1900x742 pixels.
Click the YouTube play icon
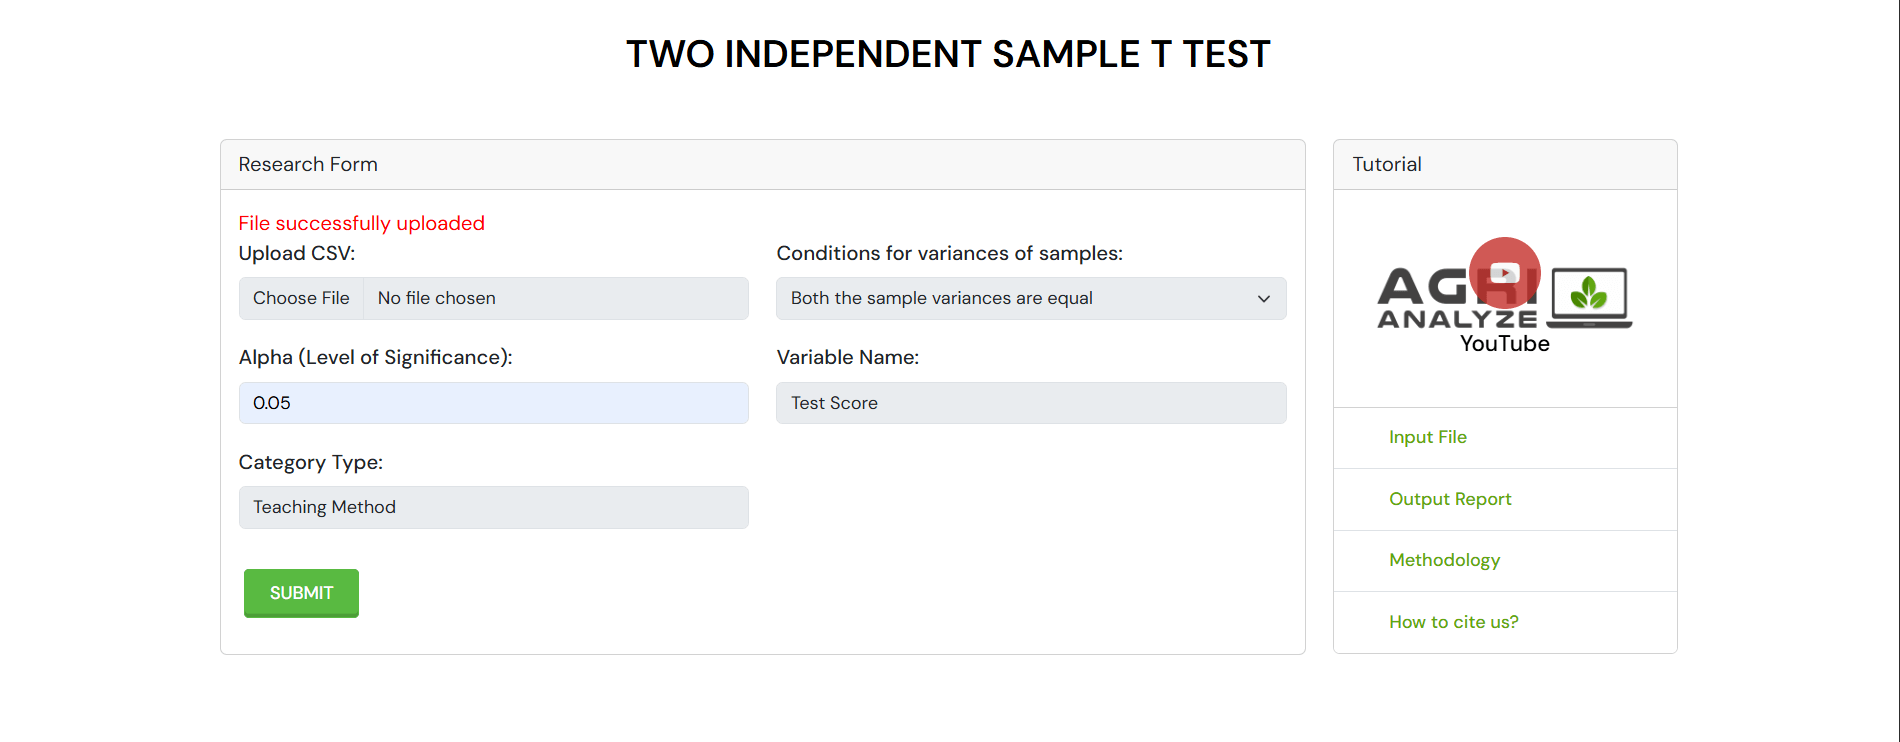click(x=1505, y=271)
